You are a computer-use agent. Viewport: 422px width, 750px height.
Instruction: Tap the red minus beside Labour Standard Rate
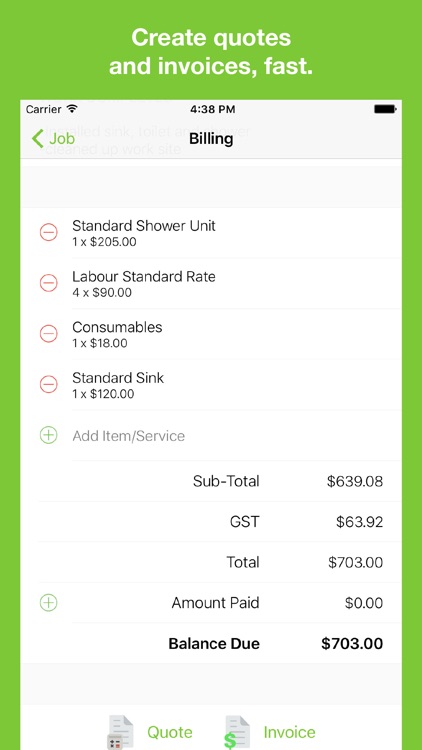[x=48, y=283]
